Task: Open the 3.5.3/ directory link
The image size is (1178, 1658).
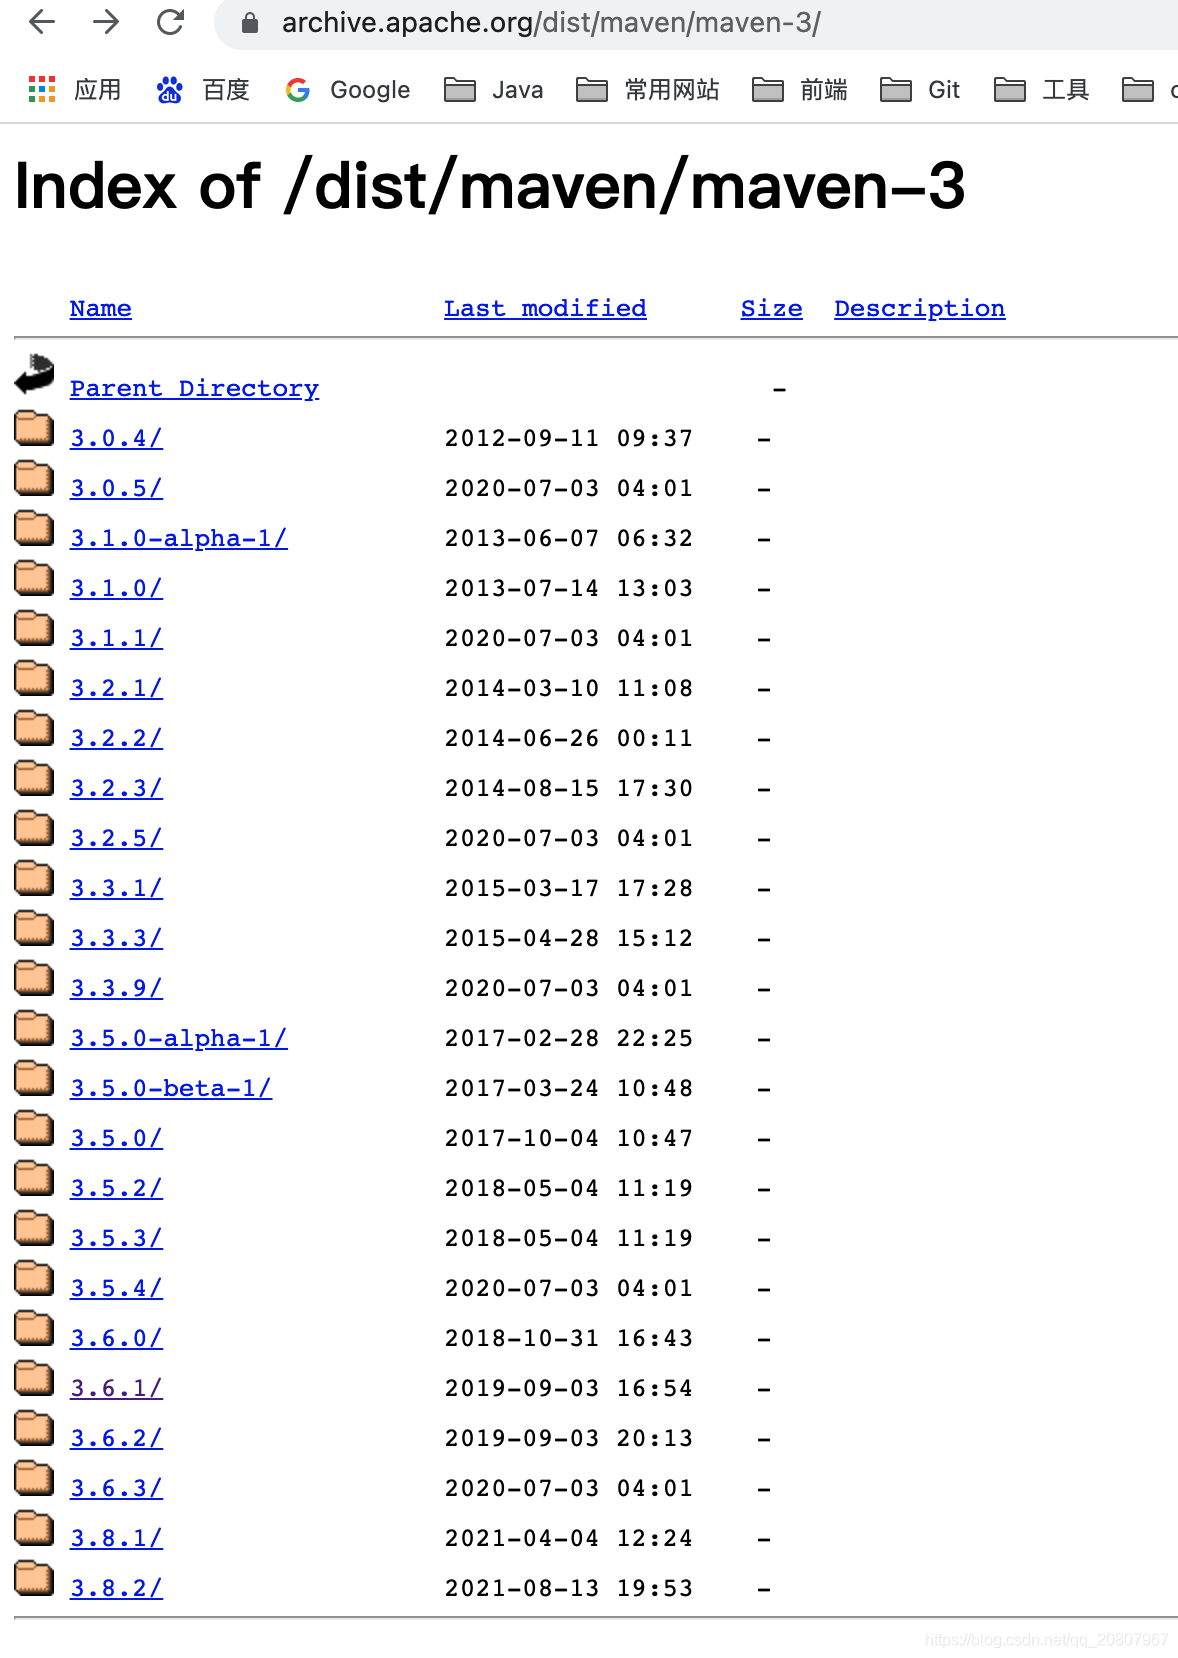Action: pyautogui.click(x=116, y=1238)
